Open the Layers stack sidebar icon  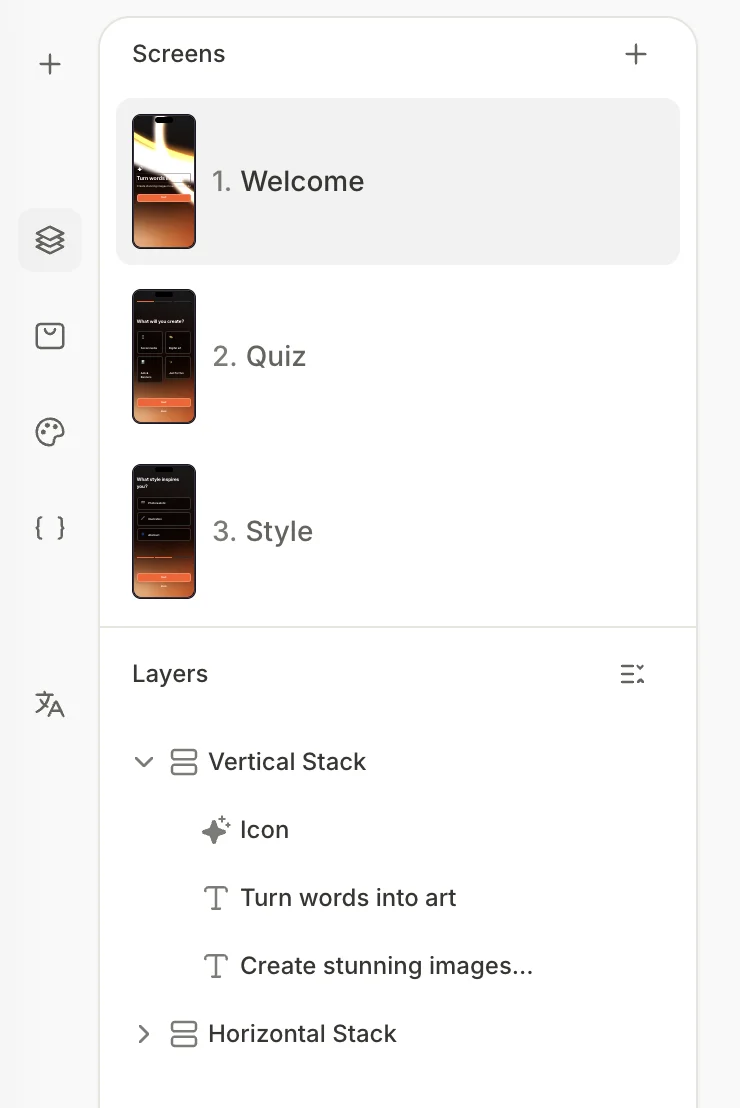pos(49,240)
